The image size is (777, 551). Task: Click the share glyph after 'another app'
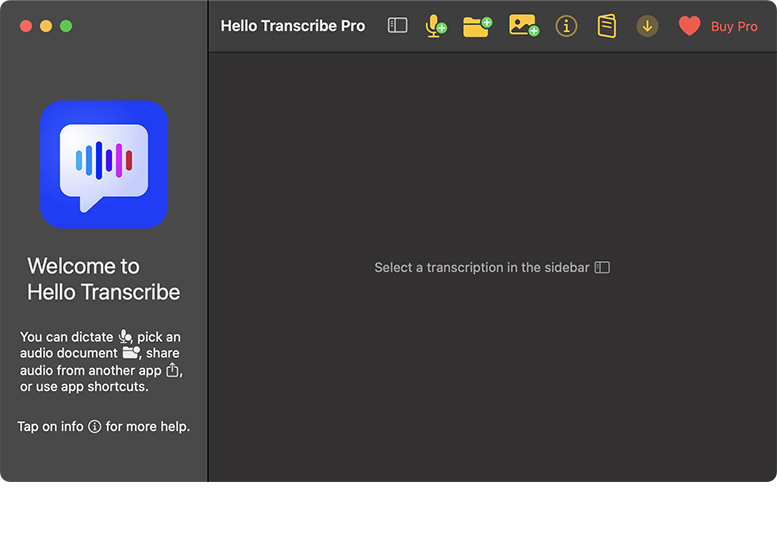point(172,370)
